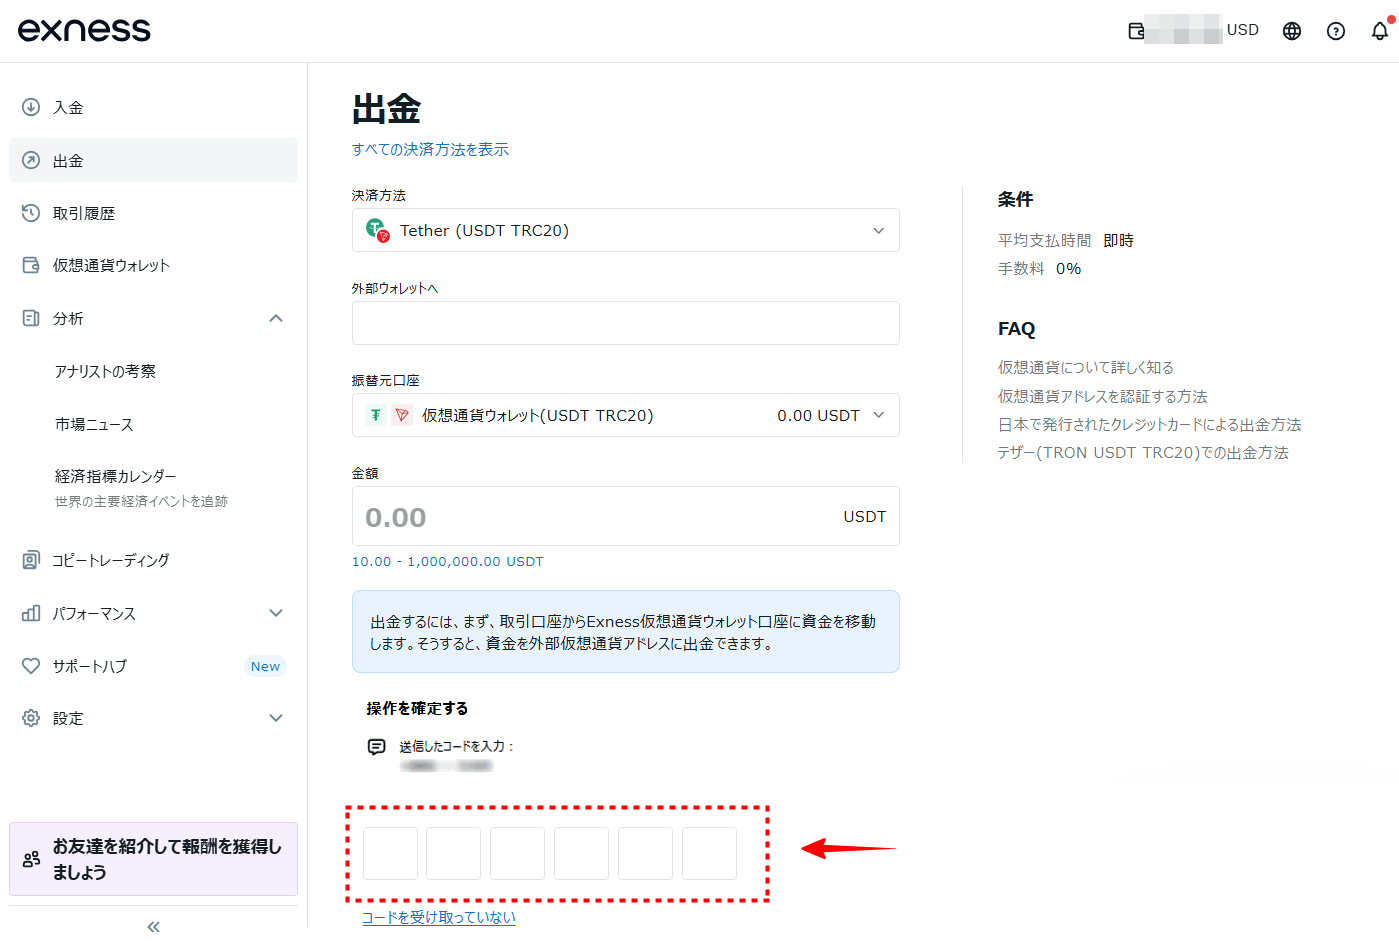Click the Exness logo
The image size is (1399, 947).
point(84,30)
